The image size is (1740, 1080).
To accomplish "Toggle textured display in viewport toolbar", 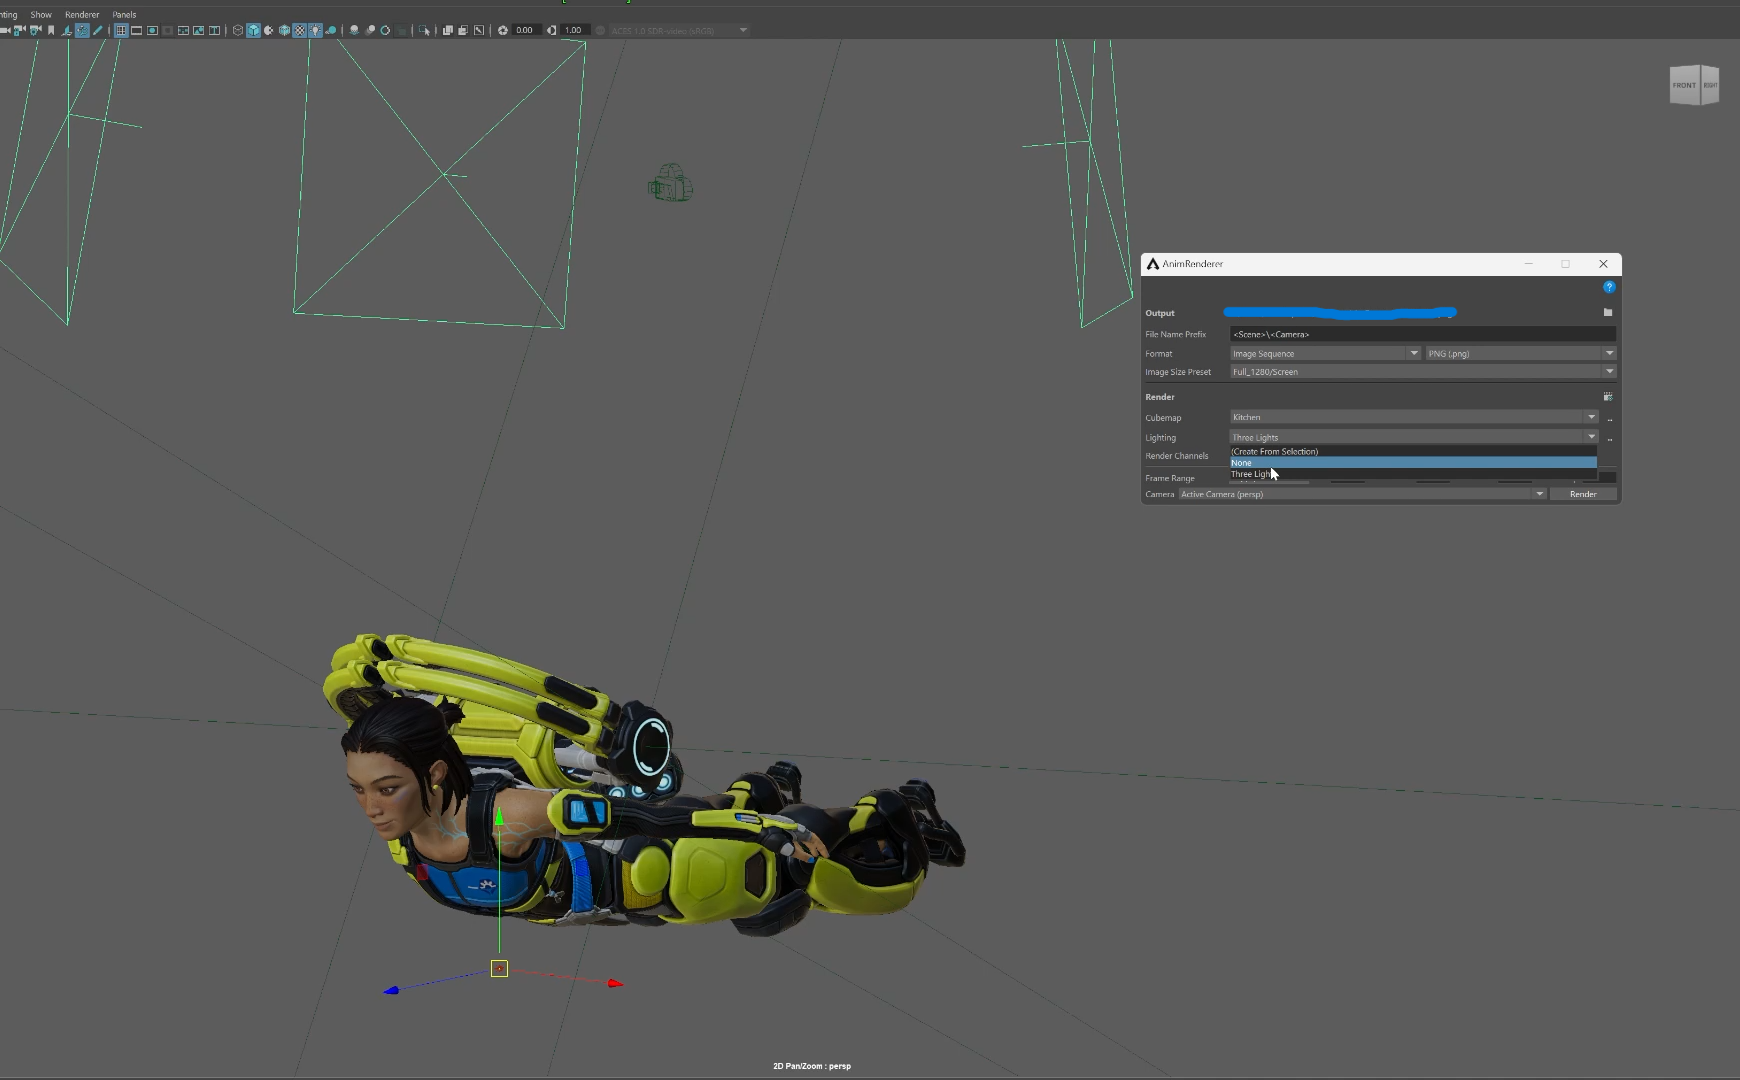I will pyautogui.click(x=299, y=30).
